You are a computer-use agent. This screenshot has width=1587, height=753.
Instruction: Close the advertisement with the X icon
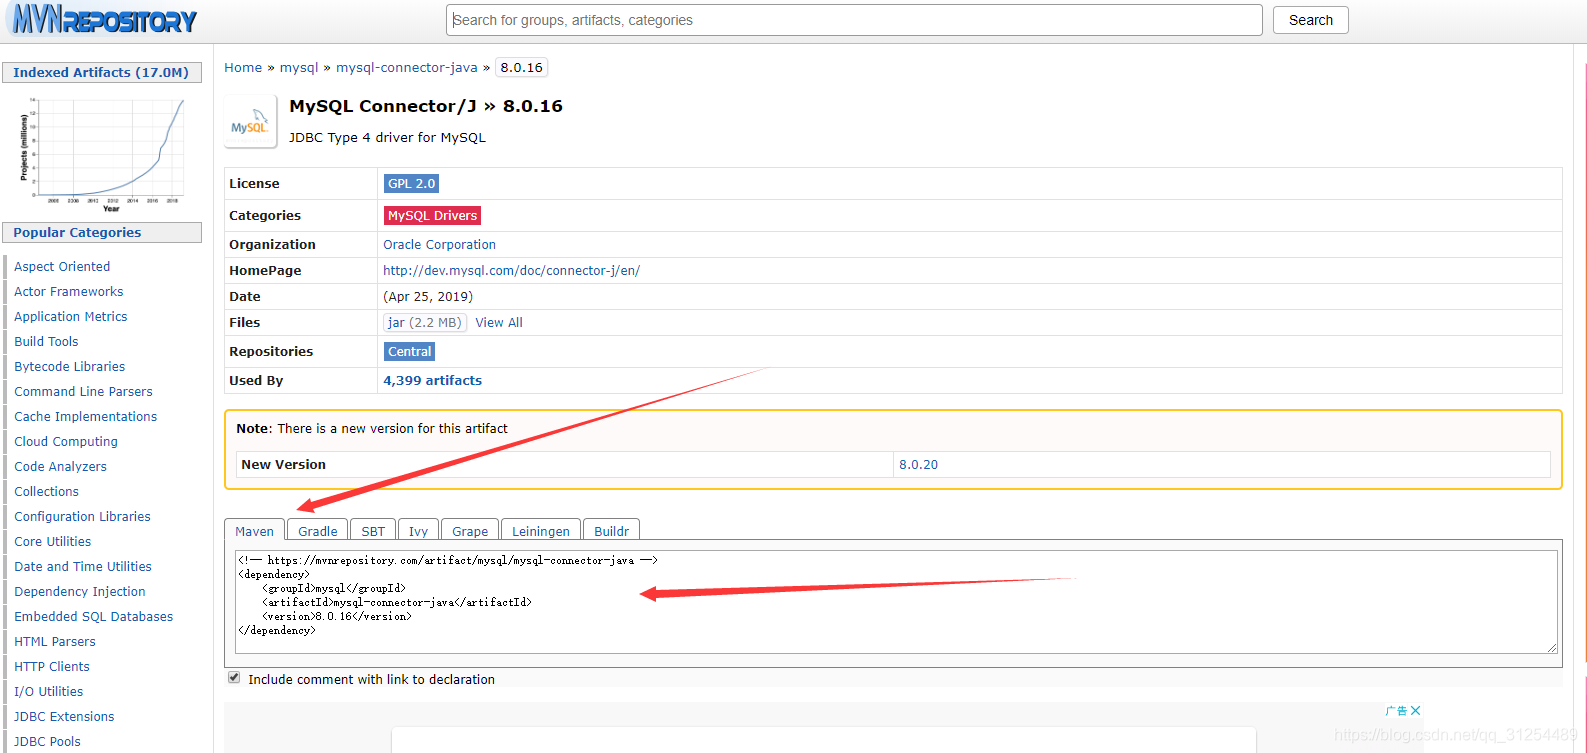[x=1415, y=710]
